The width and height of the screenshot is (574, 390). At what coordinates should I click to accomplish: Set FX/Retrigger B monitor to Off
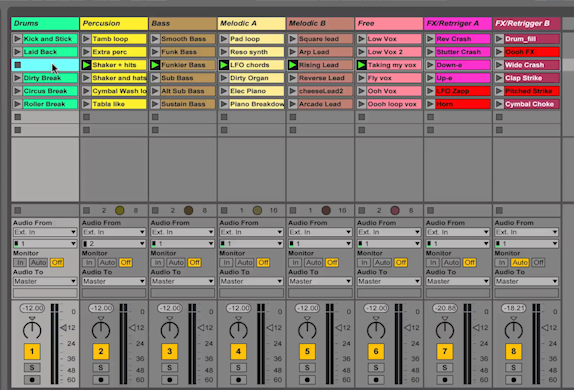(538, 262)
